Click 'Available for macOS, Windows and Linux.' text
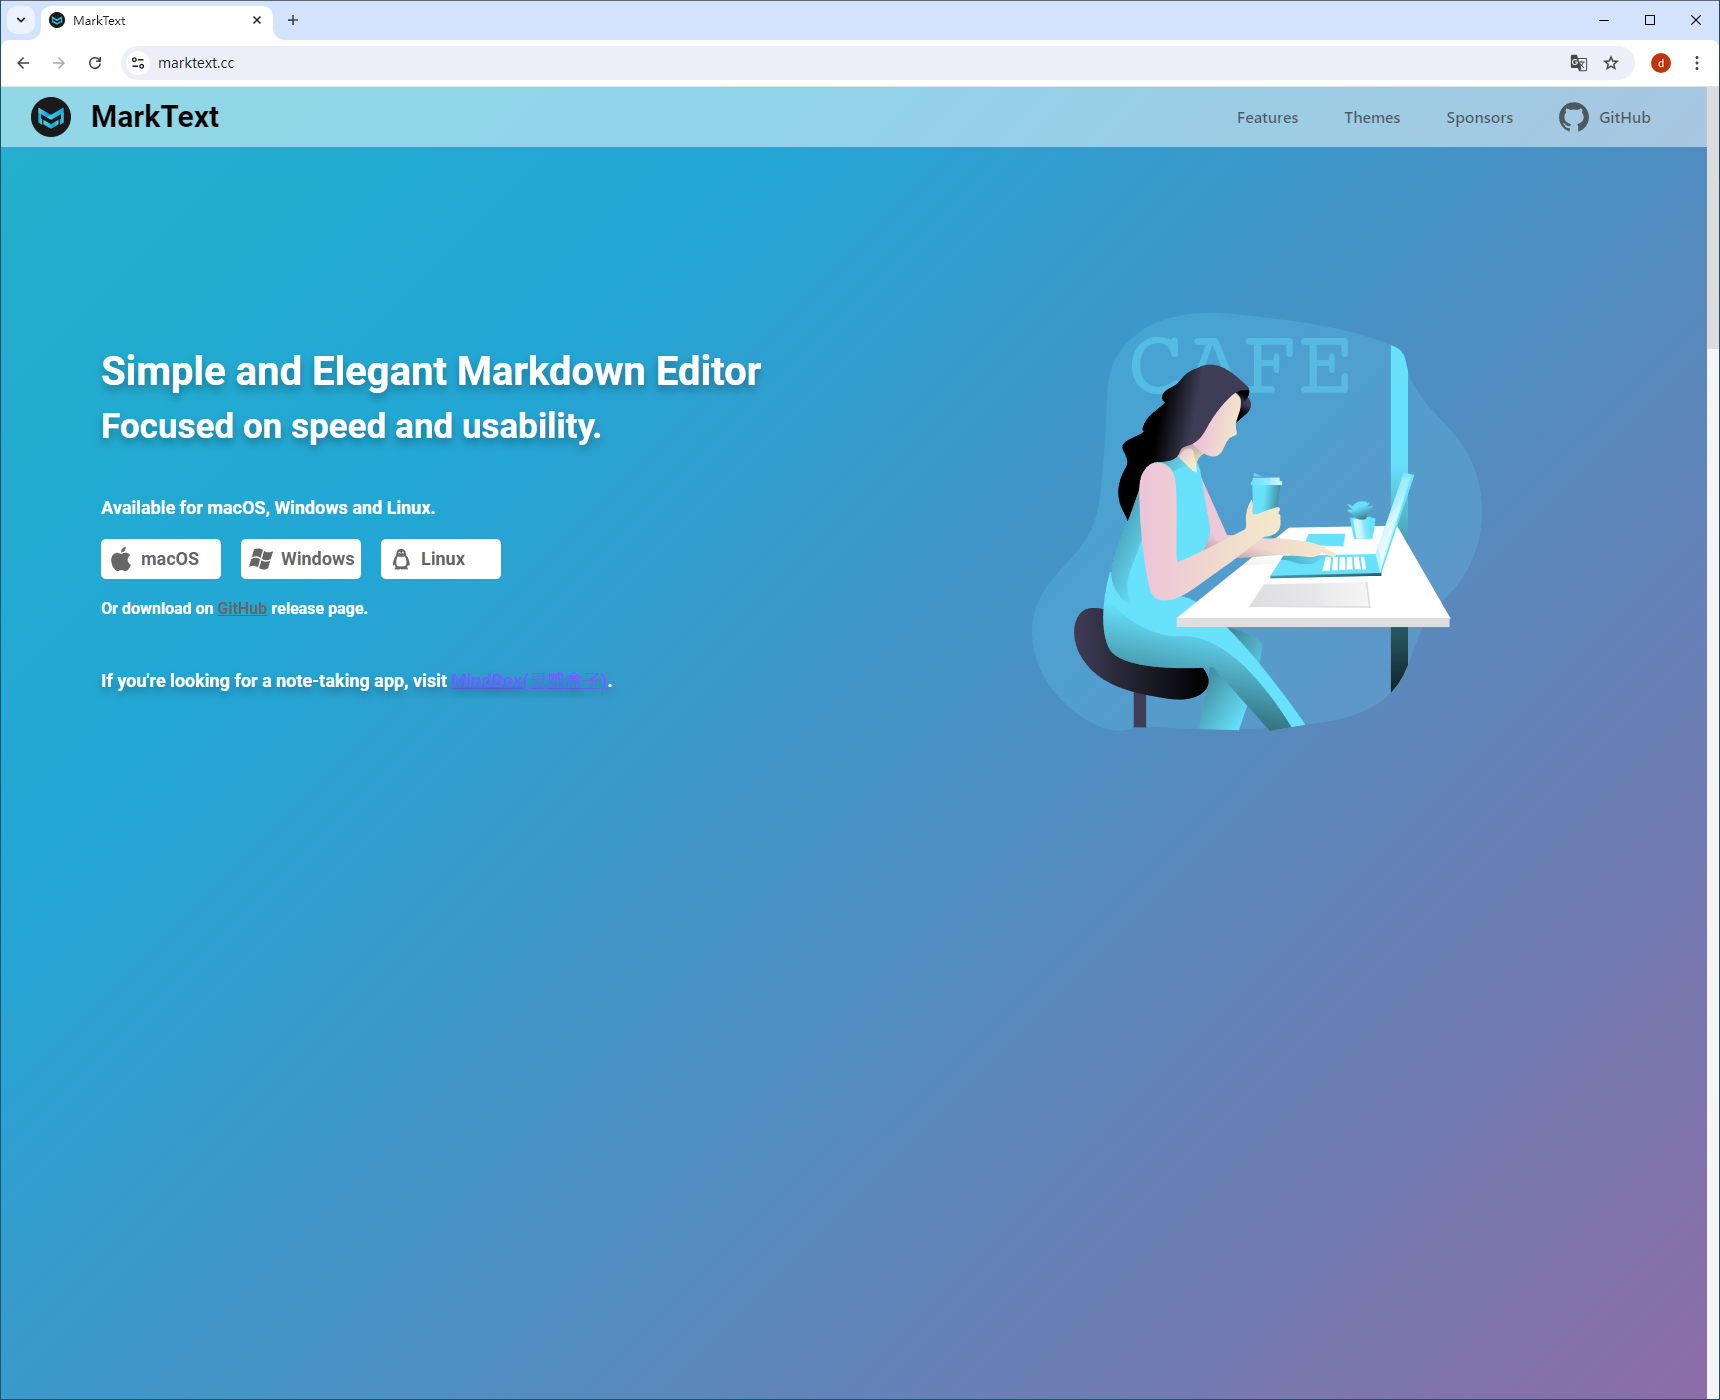Screen dimensions: 1720x1400 tap(268, 508)
